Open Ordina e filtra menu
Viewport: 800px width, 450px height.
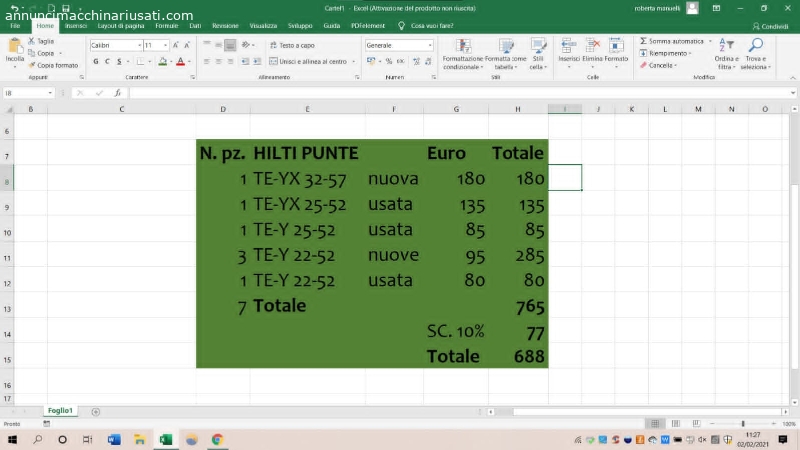726,54
